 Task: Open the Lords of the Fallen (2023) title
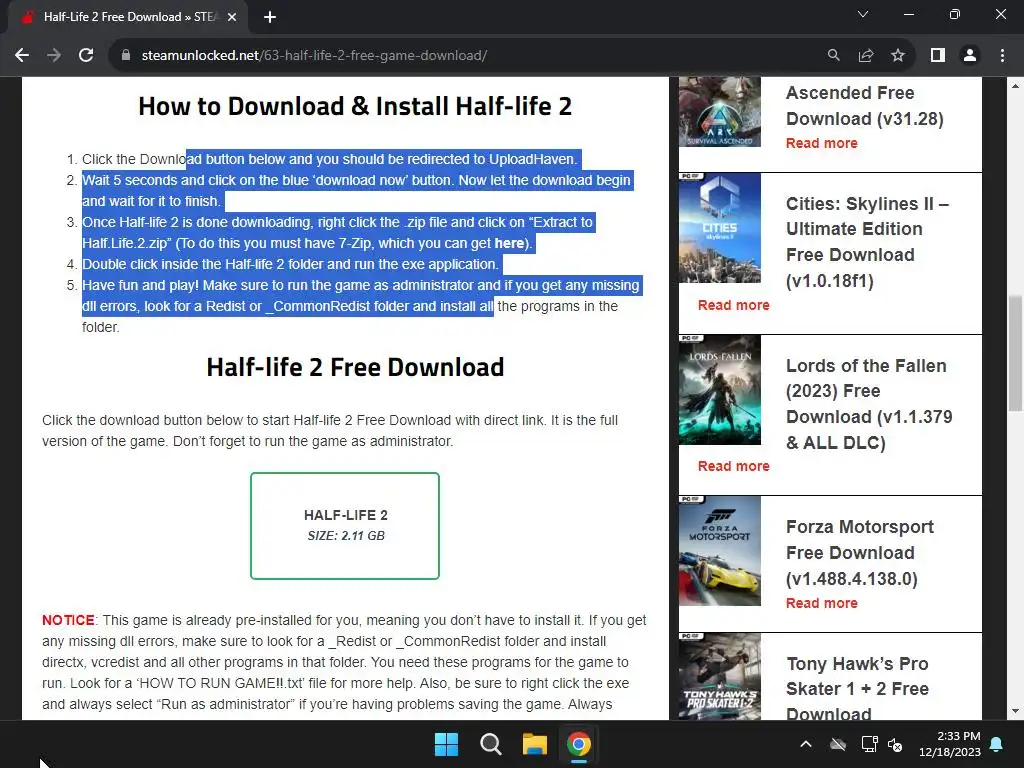coord(869,404)
